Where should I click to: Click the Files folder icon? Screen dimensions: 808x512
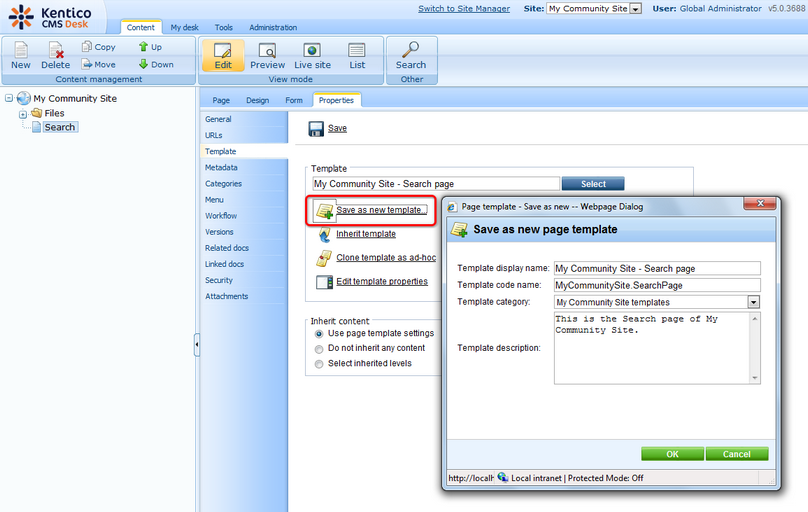tap(37, 113)
